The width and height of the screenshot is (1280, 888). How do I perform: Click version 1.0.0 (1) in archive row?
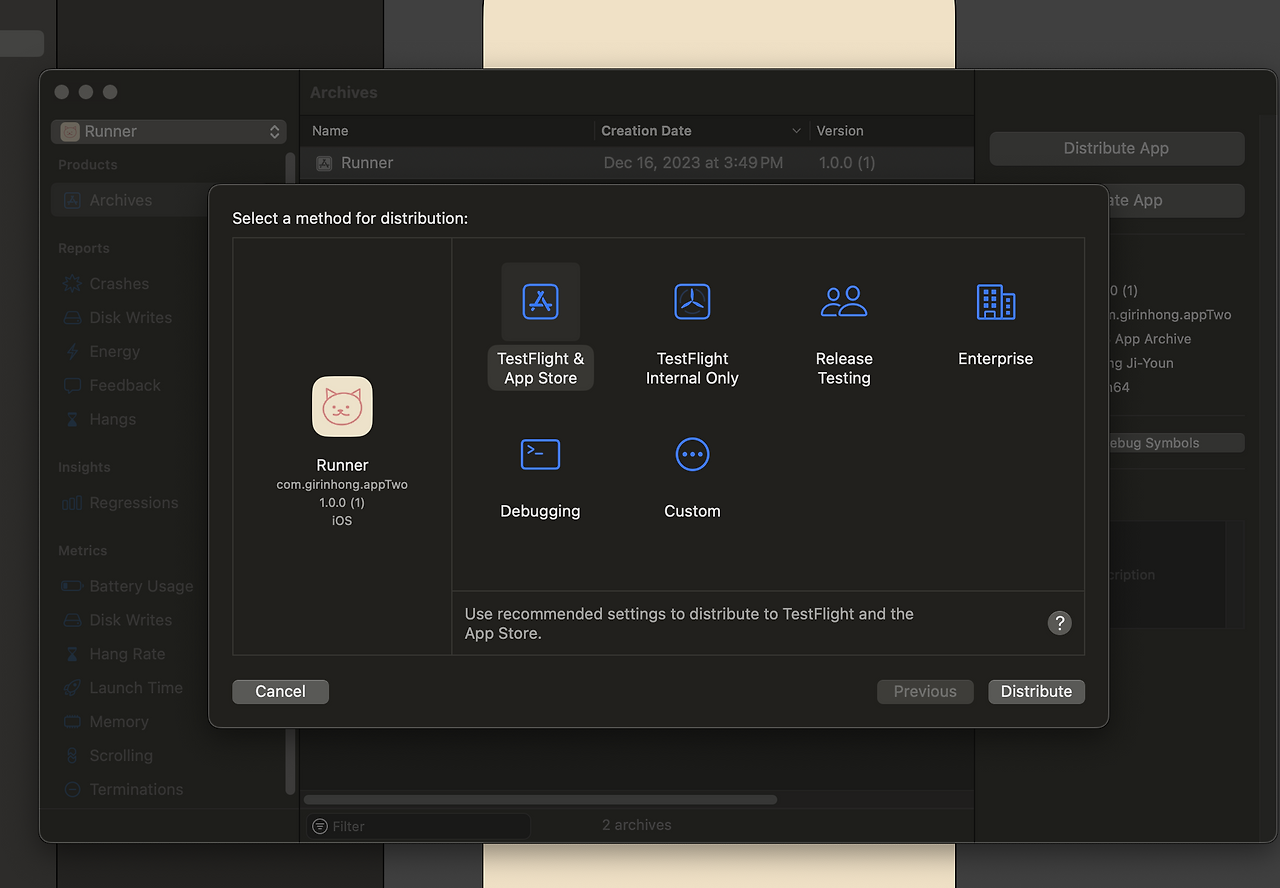coord(846,163)
